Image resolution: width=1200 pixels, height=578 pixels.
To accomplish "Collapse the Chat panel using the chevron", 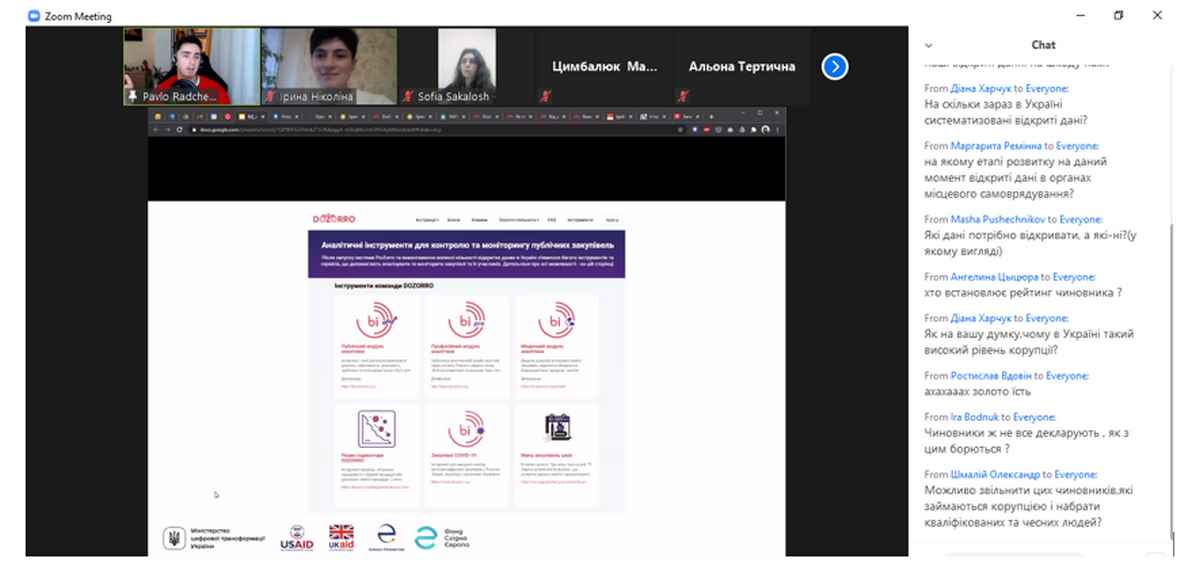I will pos(929,45).
